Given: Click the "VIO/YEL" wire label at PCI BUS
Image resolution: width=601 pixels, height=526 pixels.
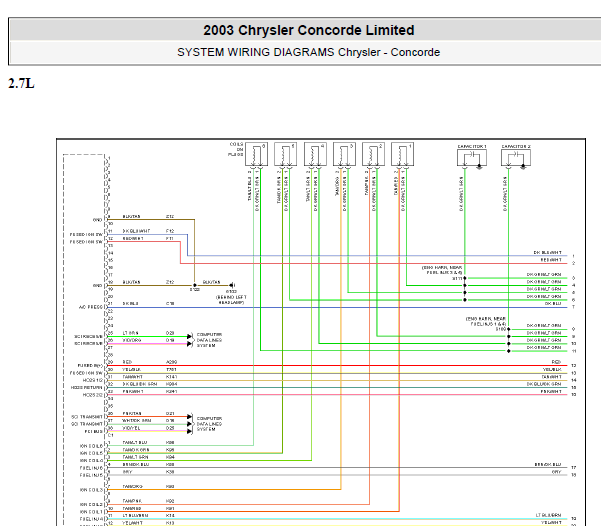Looking at the screenshot, I should coord(131,428).
